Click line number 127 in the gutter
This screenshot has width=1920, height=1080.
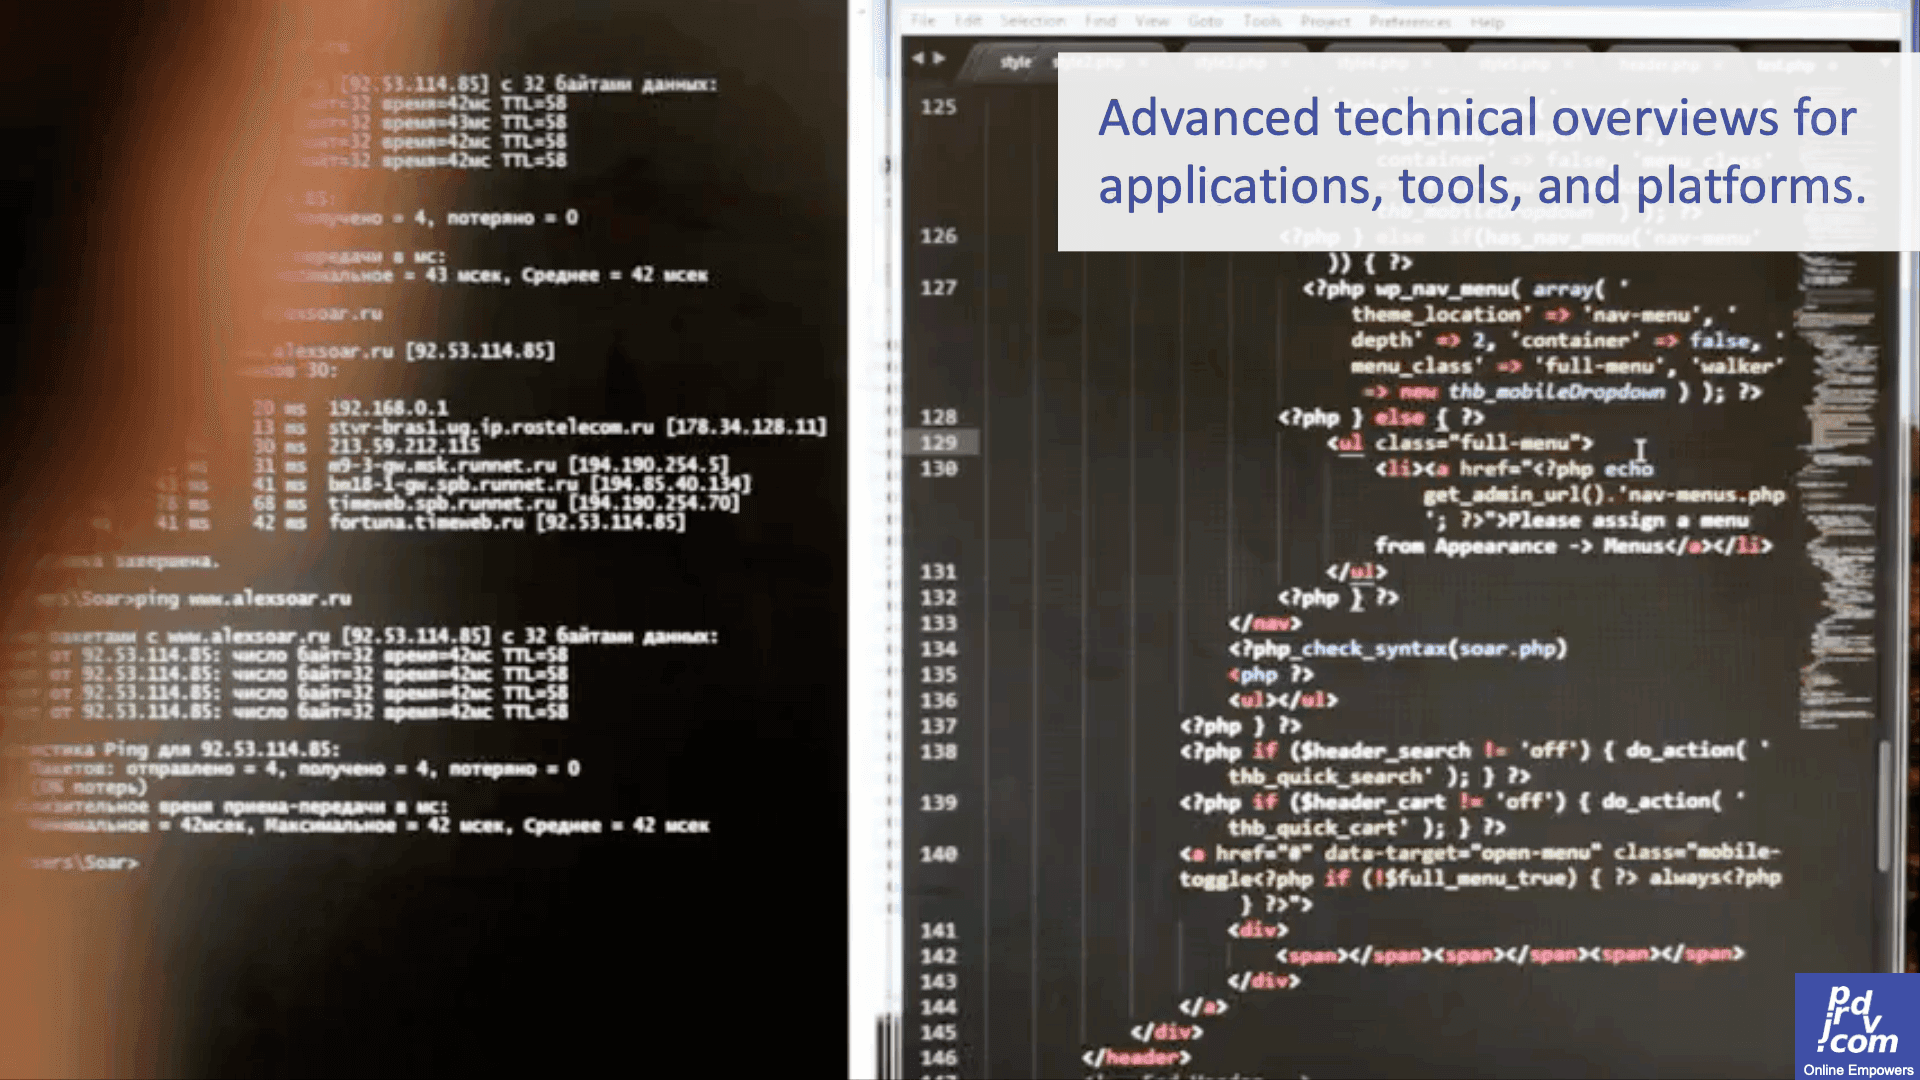[938, 288]
